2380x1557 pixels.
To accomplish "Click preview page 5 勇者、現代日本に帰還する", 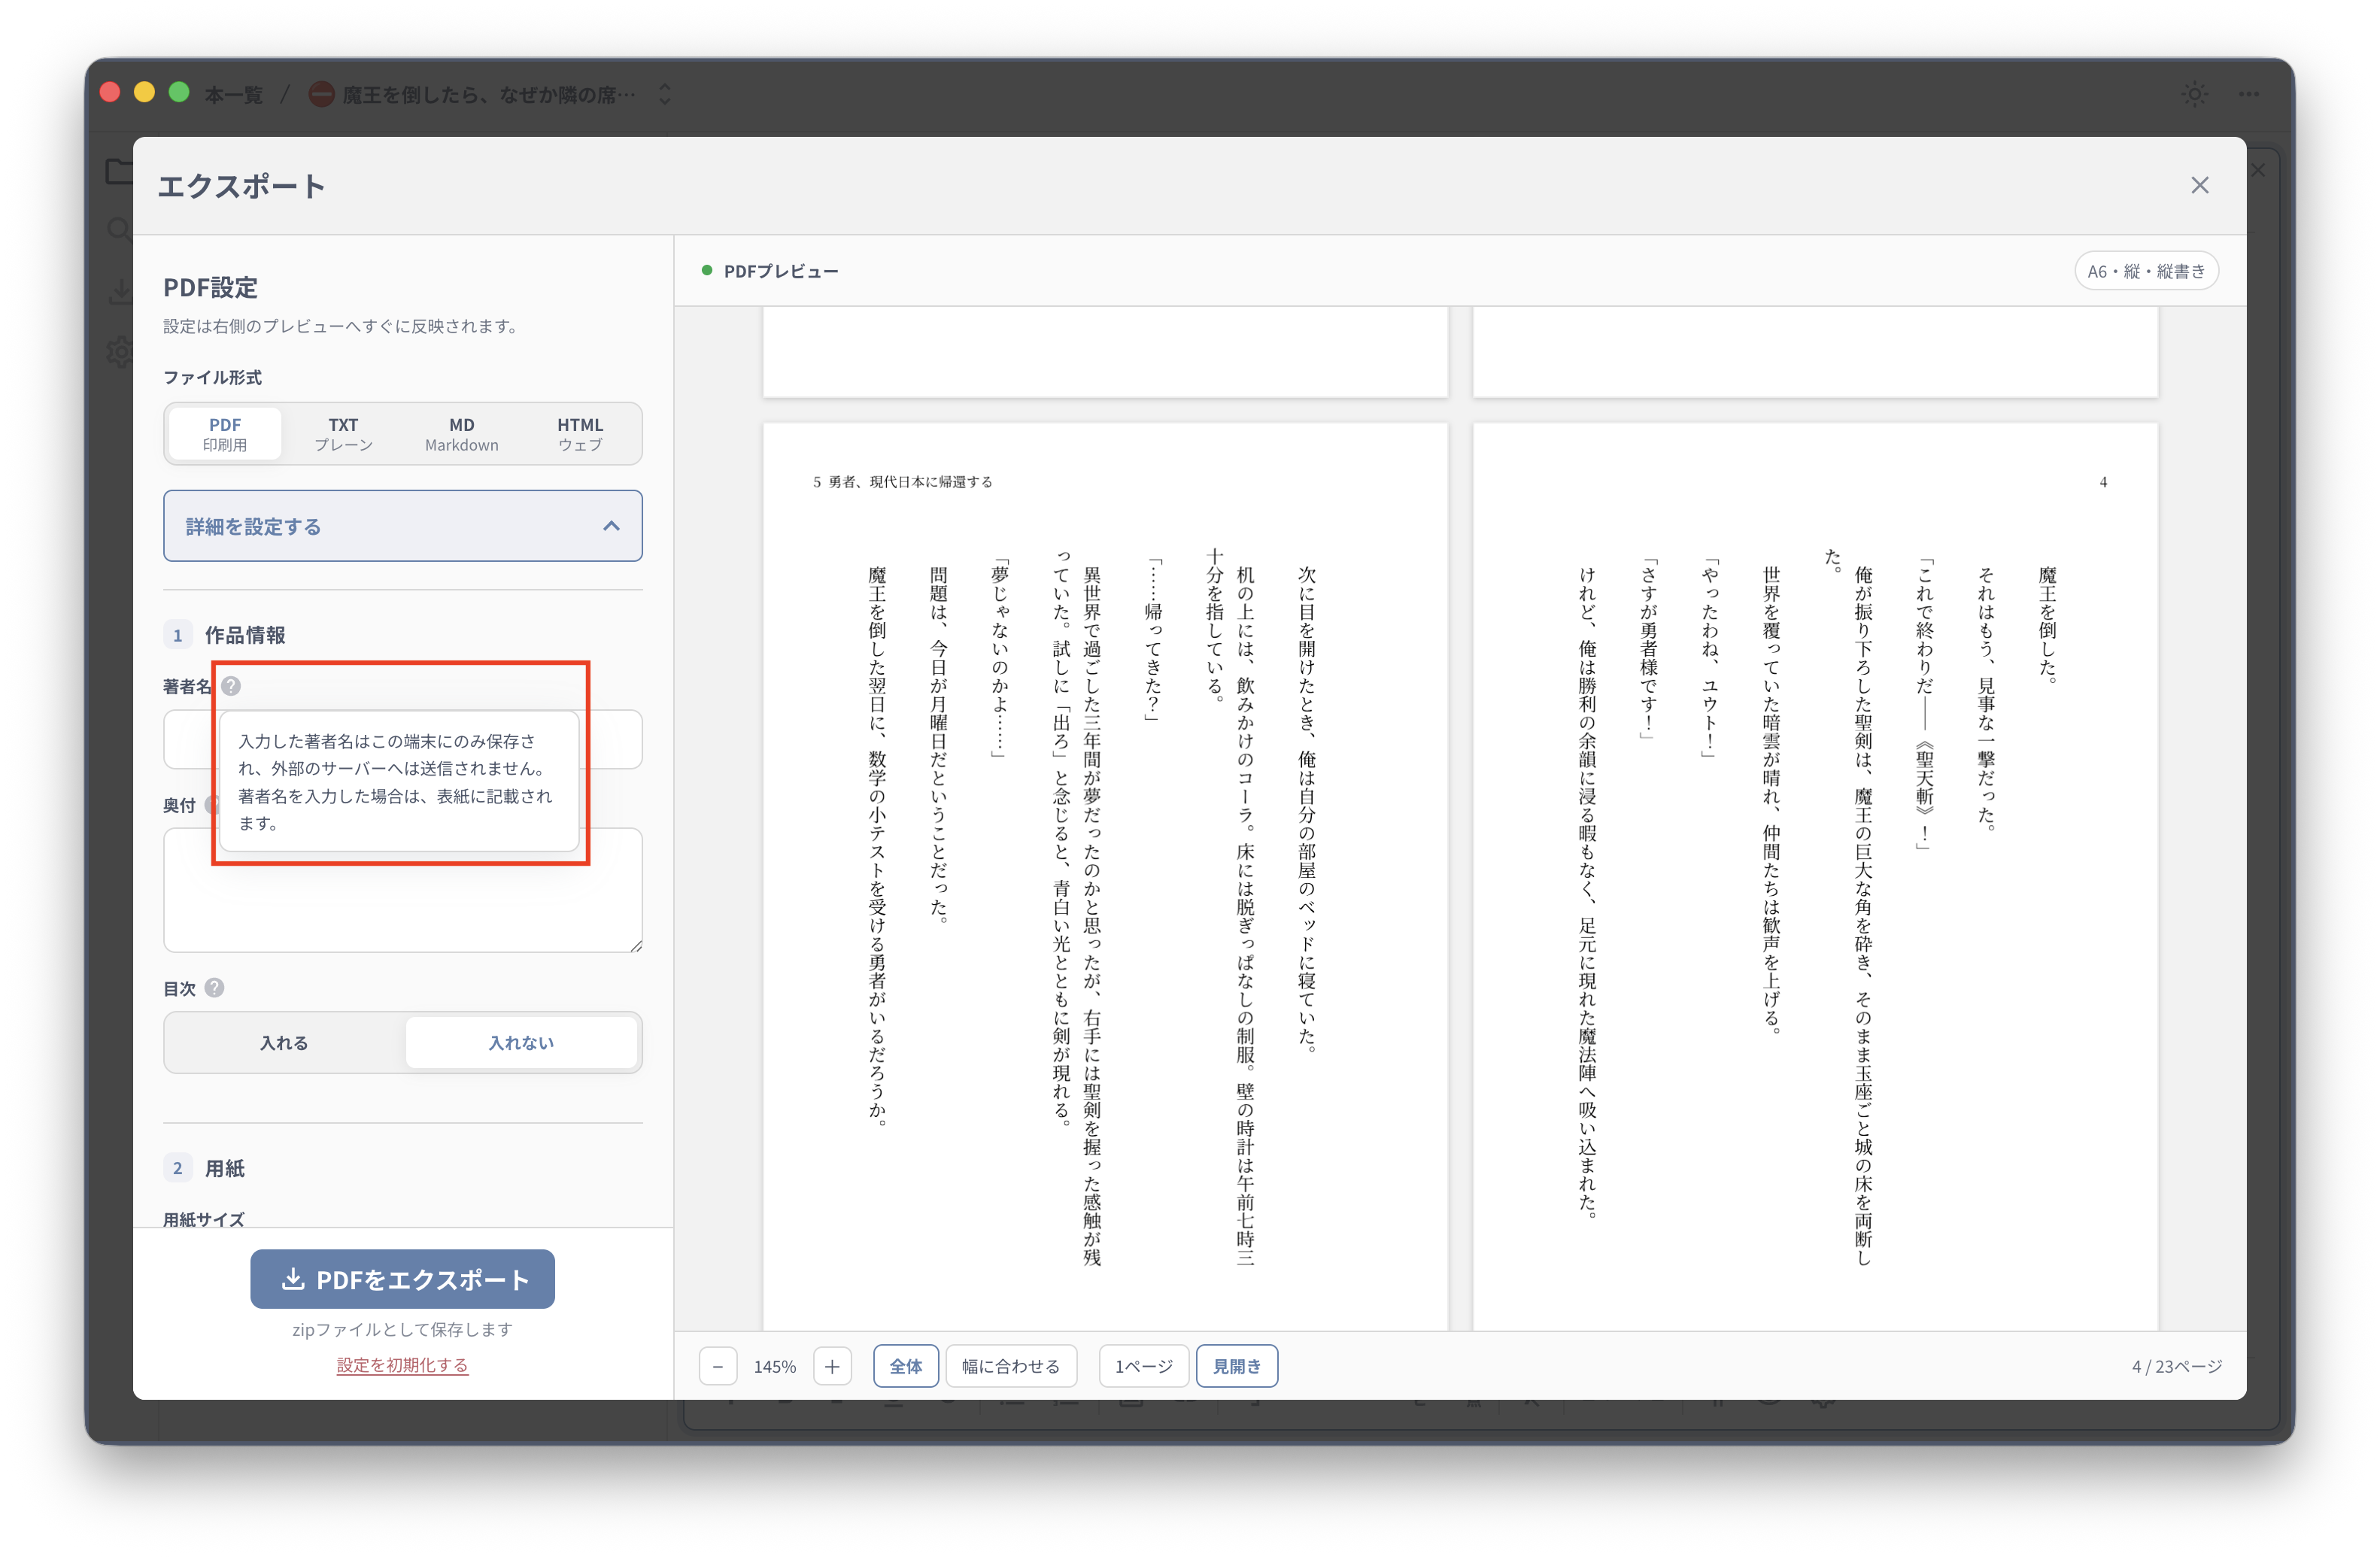I will [1105, 877].
